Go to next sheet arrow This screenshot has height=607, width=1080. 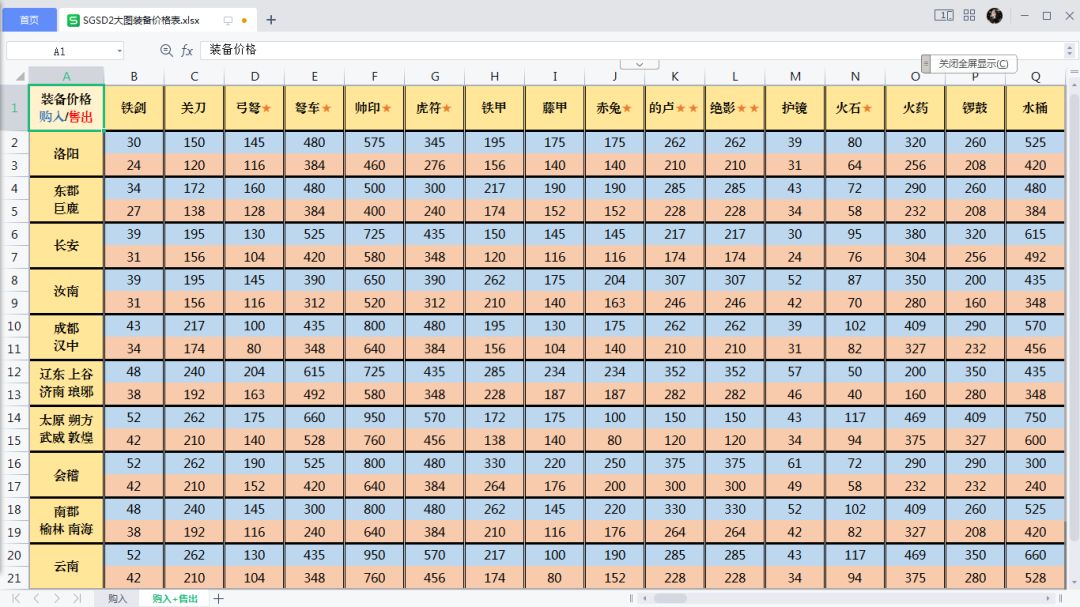(56, 599)
